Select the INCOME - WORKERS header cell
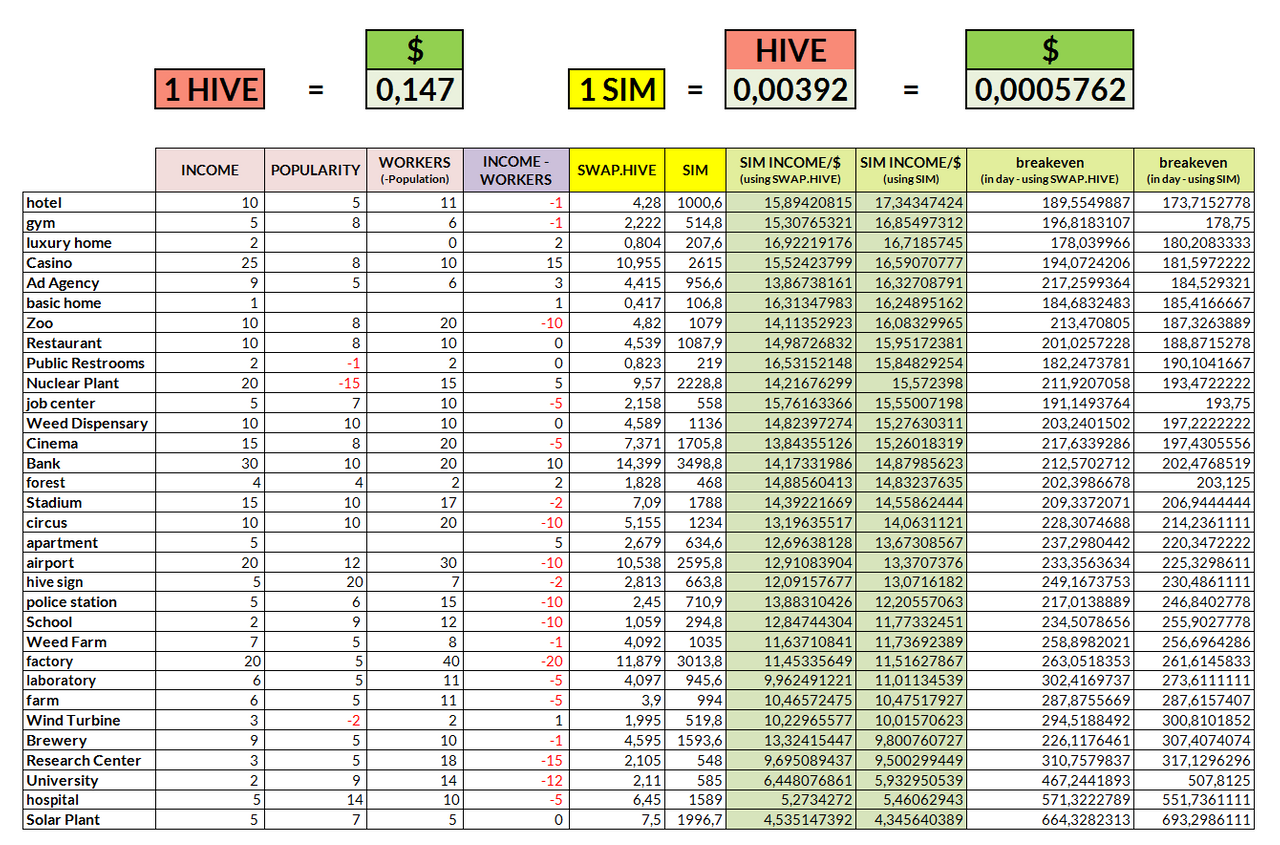 [x=517, y=170]
